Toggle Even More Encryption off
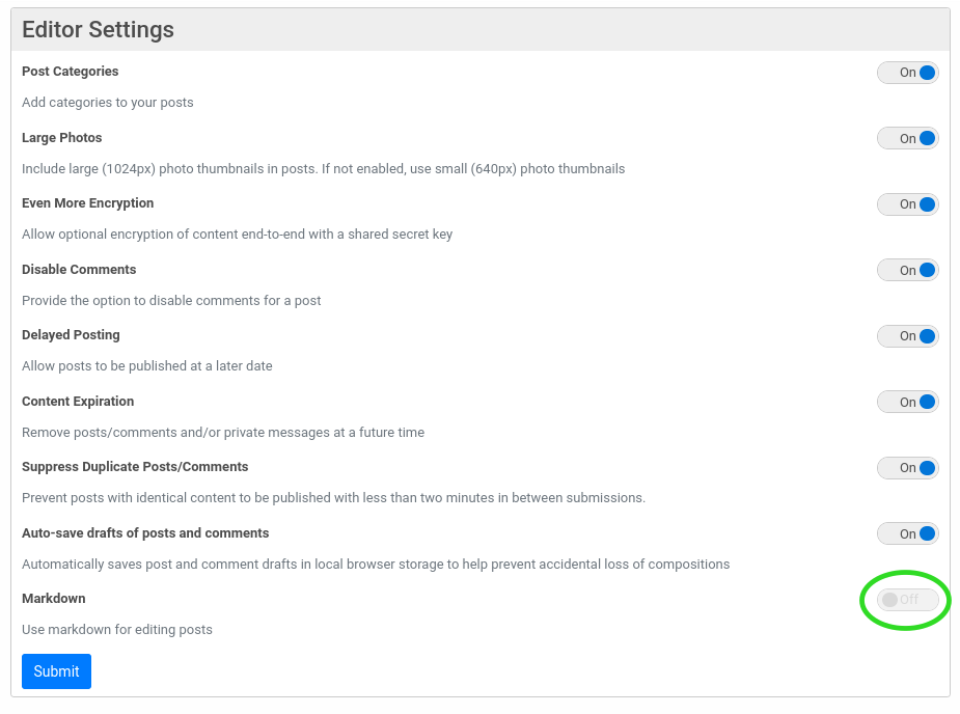 [907, 204]
